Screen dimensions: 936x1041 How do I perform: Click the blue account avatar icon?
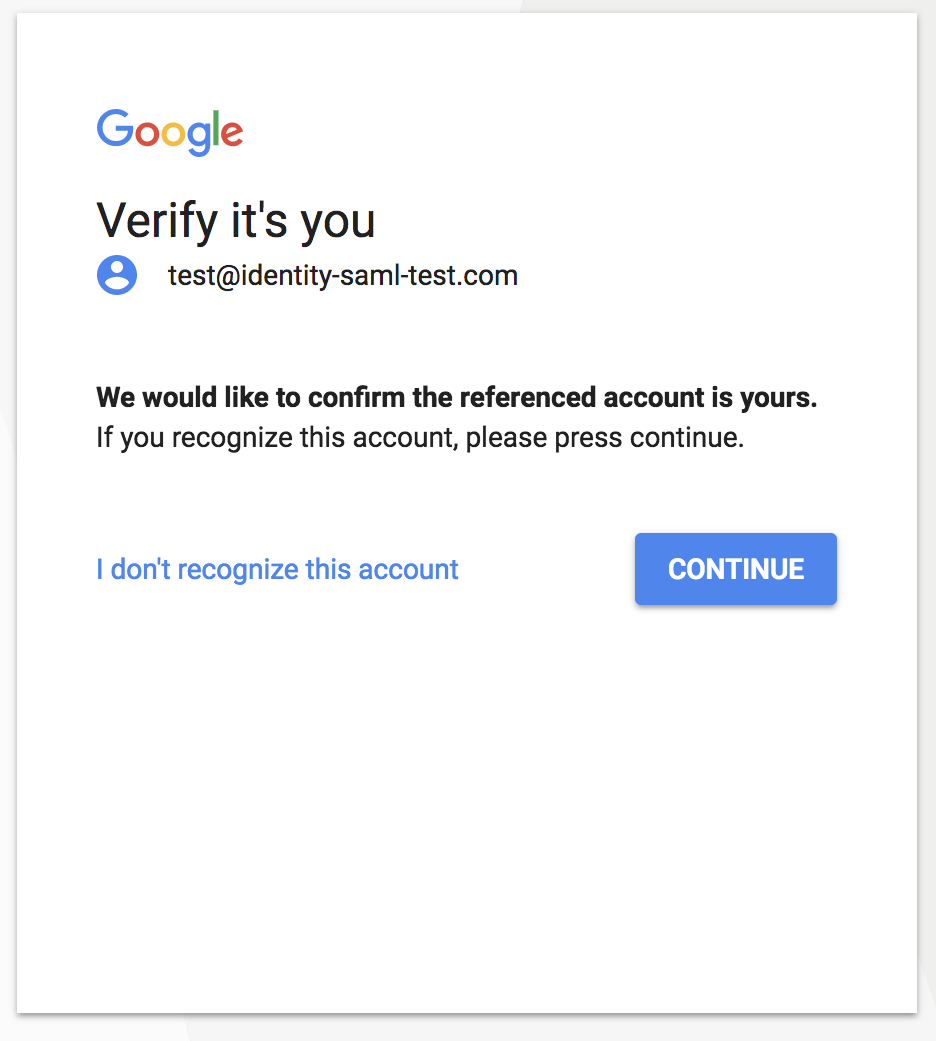coord(117,274)
